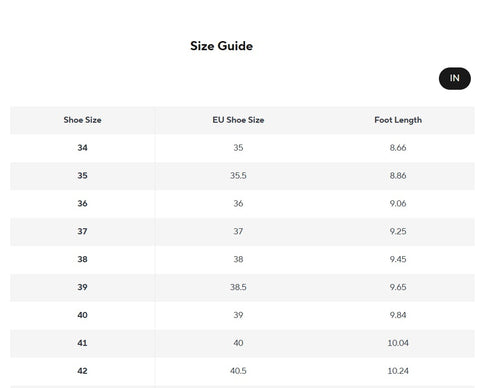Click shoe size 42 in first column
This screenshot has height=388, width=480.
82,371
